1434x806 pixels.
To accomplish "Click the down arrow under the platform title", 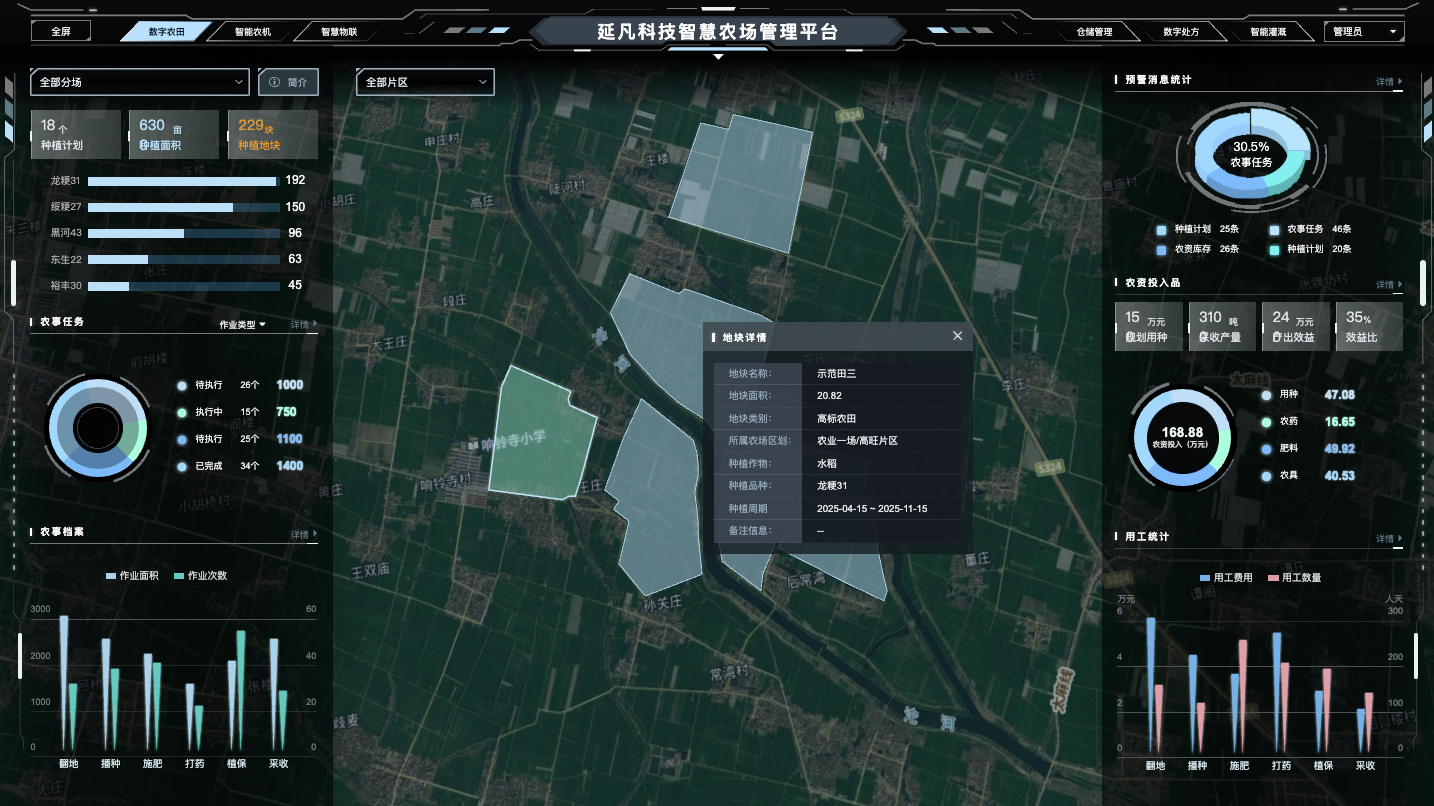I will coord(717,57).
